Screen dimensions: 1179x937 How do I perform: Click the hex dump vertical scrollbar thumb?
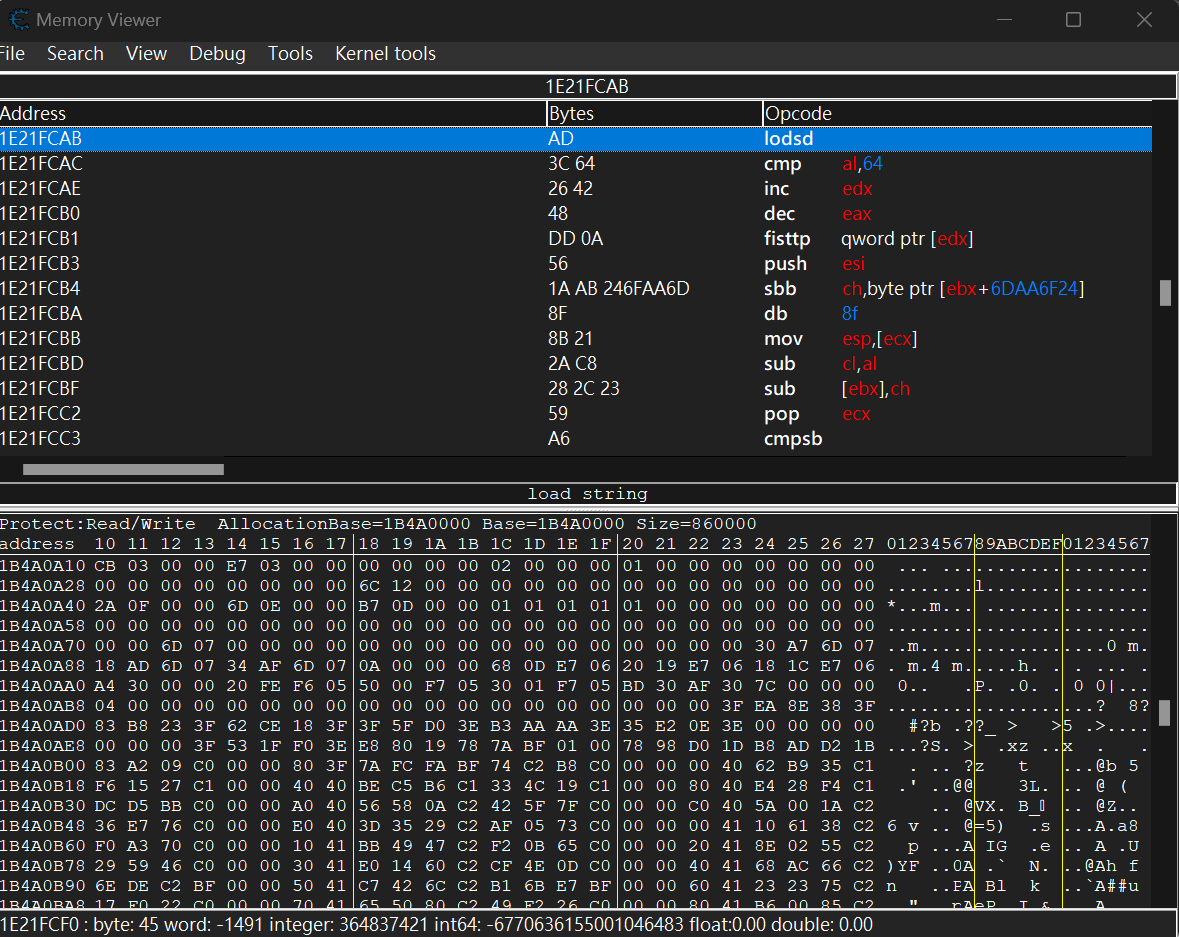pos(1164,713)
